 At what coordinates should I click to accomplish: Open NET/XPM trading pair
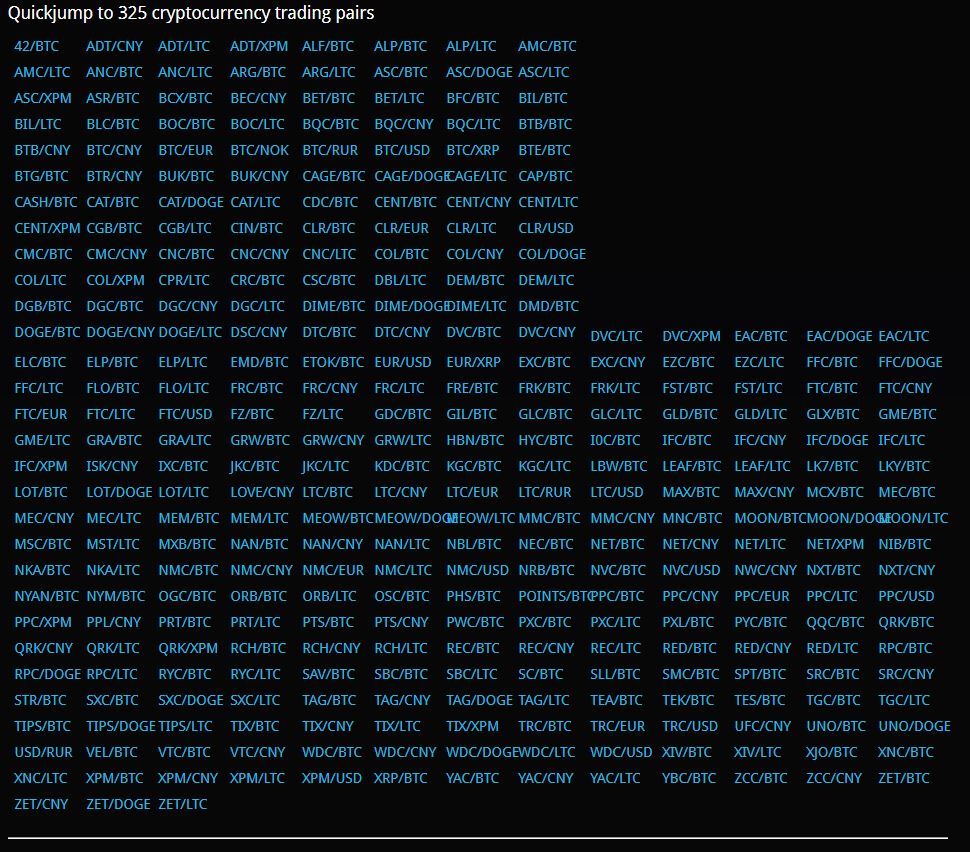pos(835,544)
